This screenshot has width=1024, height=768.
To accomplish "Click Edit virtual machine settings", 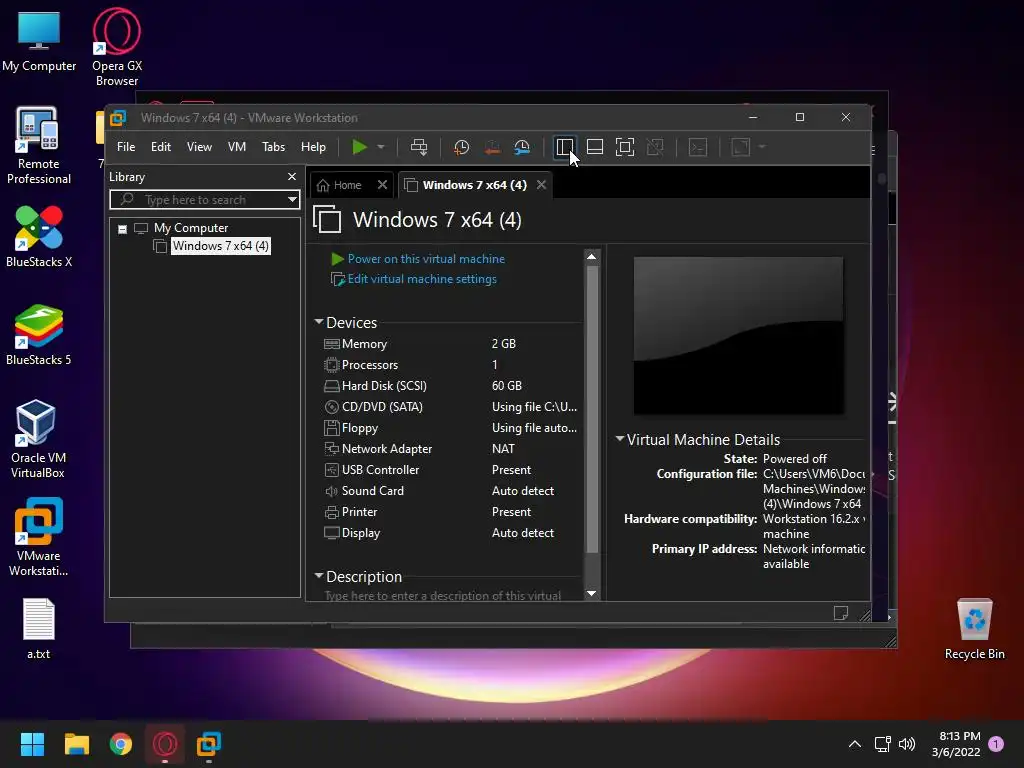I will pyautogui.click(x=422, y=280).
